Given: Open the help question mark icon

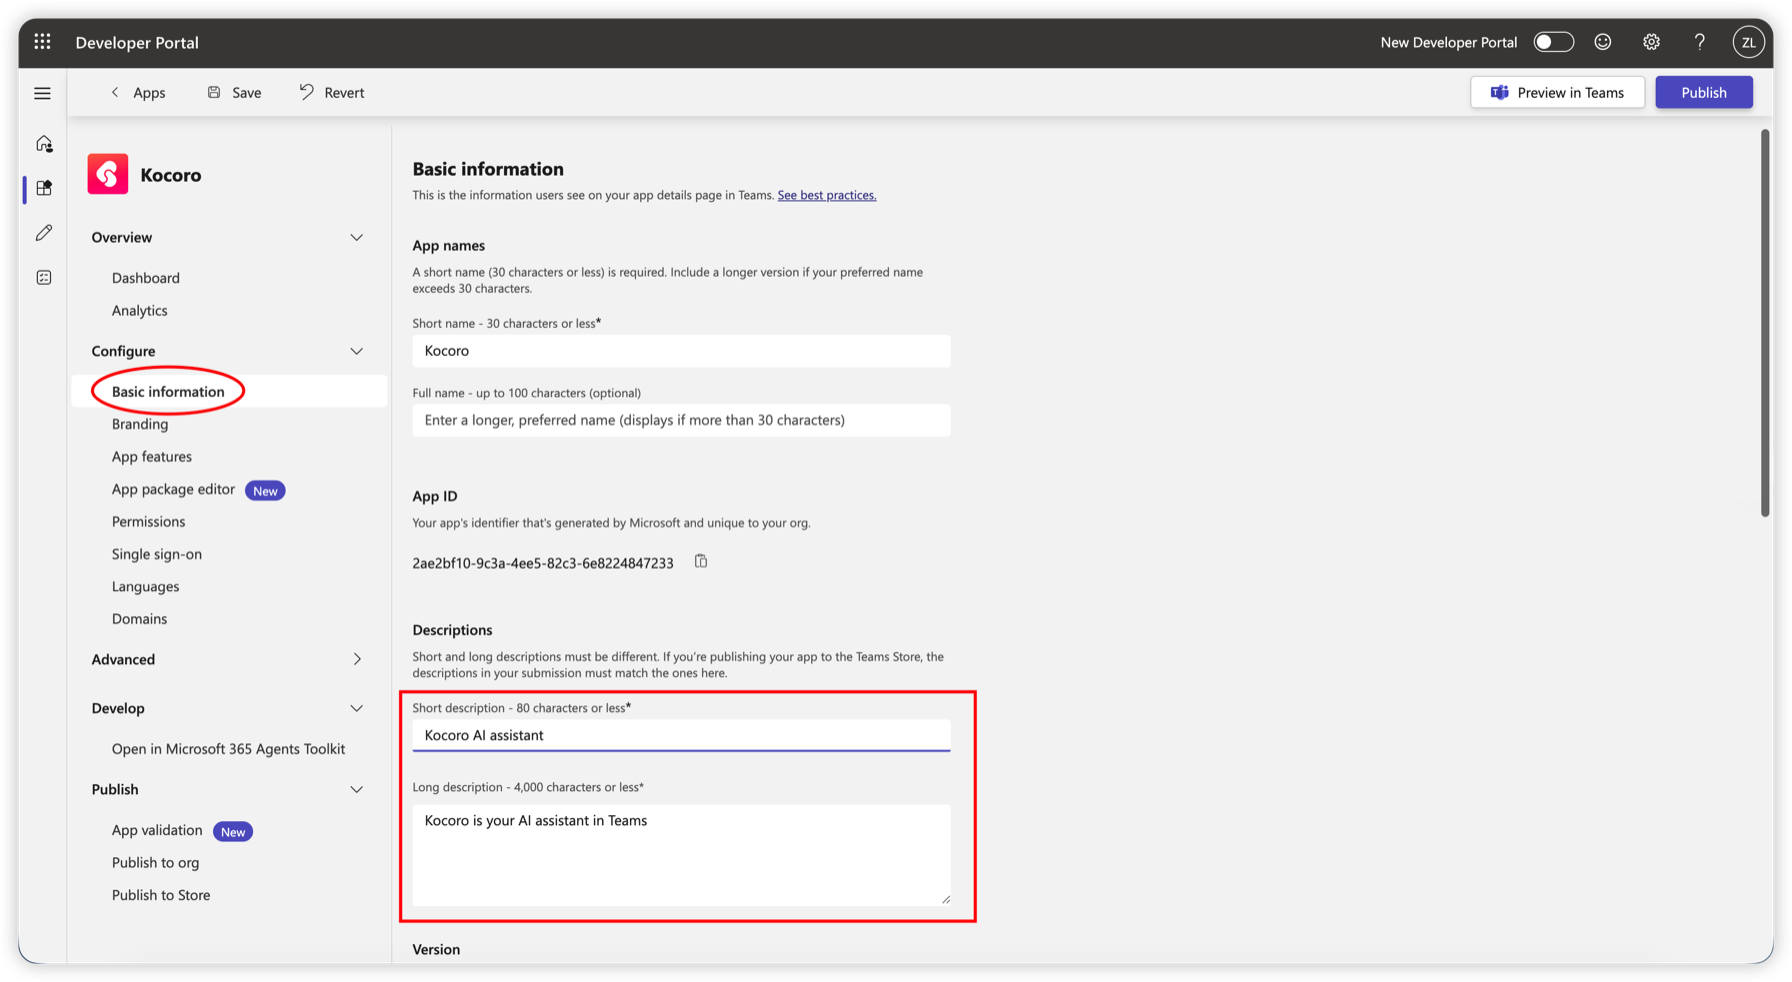Looking at the screenshot, I should [x=1699, y=42].
